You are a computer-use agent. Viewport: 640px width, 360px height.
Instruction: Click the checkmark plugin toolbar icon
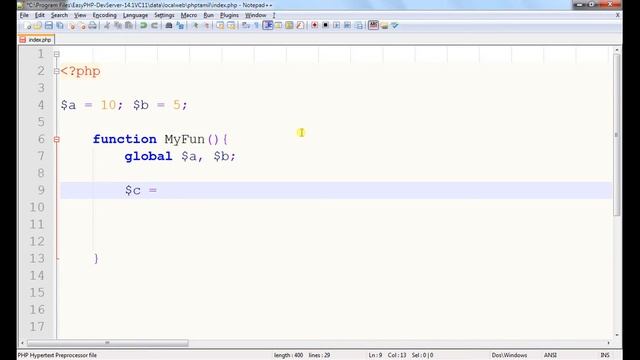[x=395, y=26]
